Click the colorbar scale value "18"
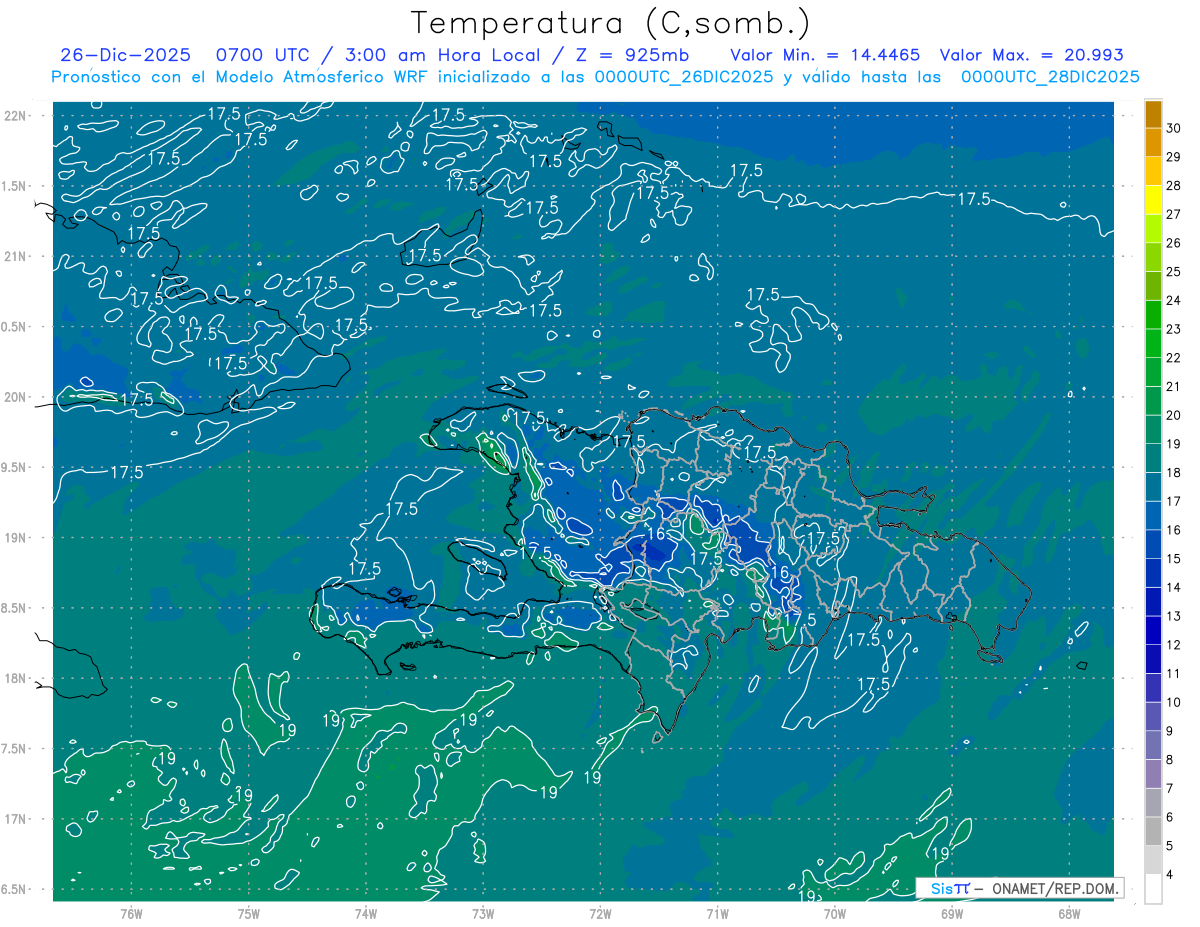The height and width of the screenshot is (927, 1200). click(x=1174, y=473)
